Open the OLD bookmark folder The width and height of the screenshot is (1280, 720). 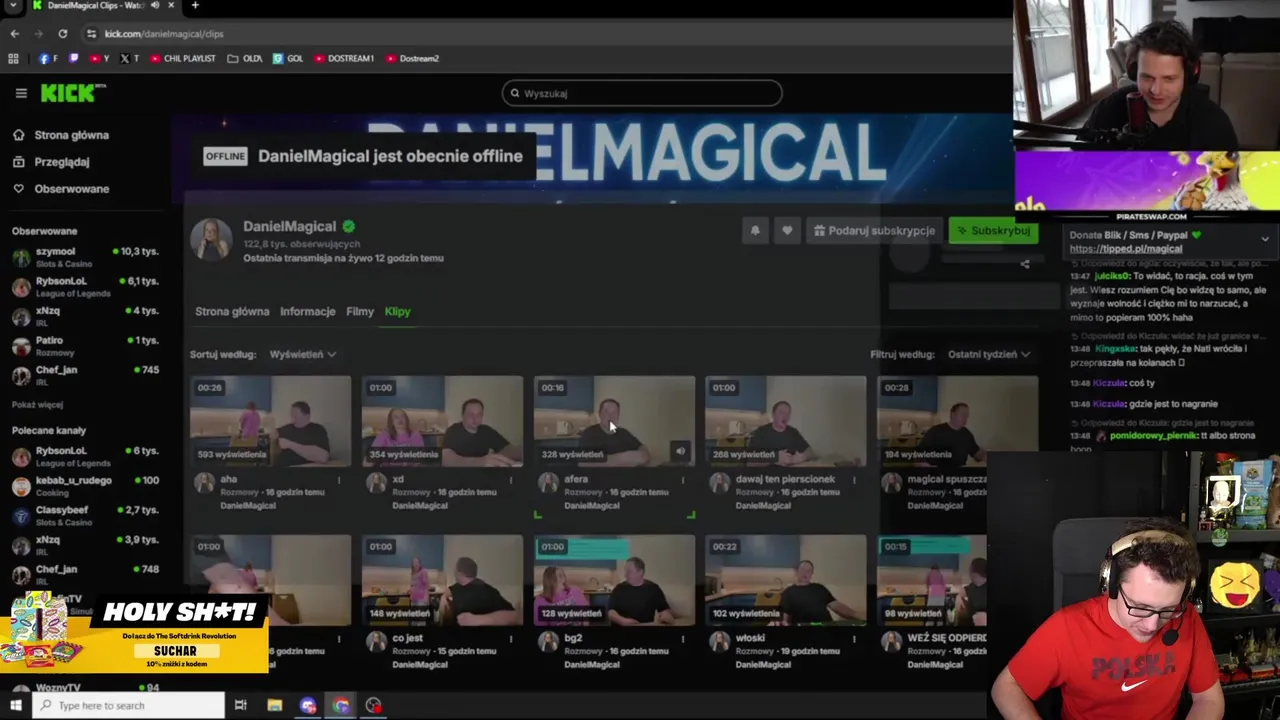[245, 58]
